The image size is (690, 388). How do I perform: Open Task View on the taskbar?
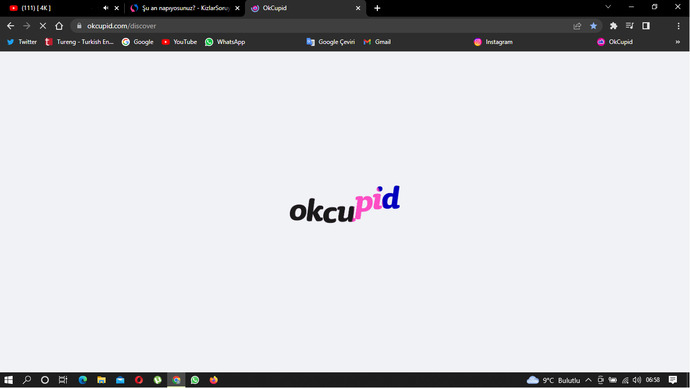click(63, 380)
